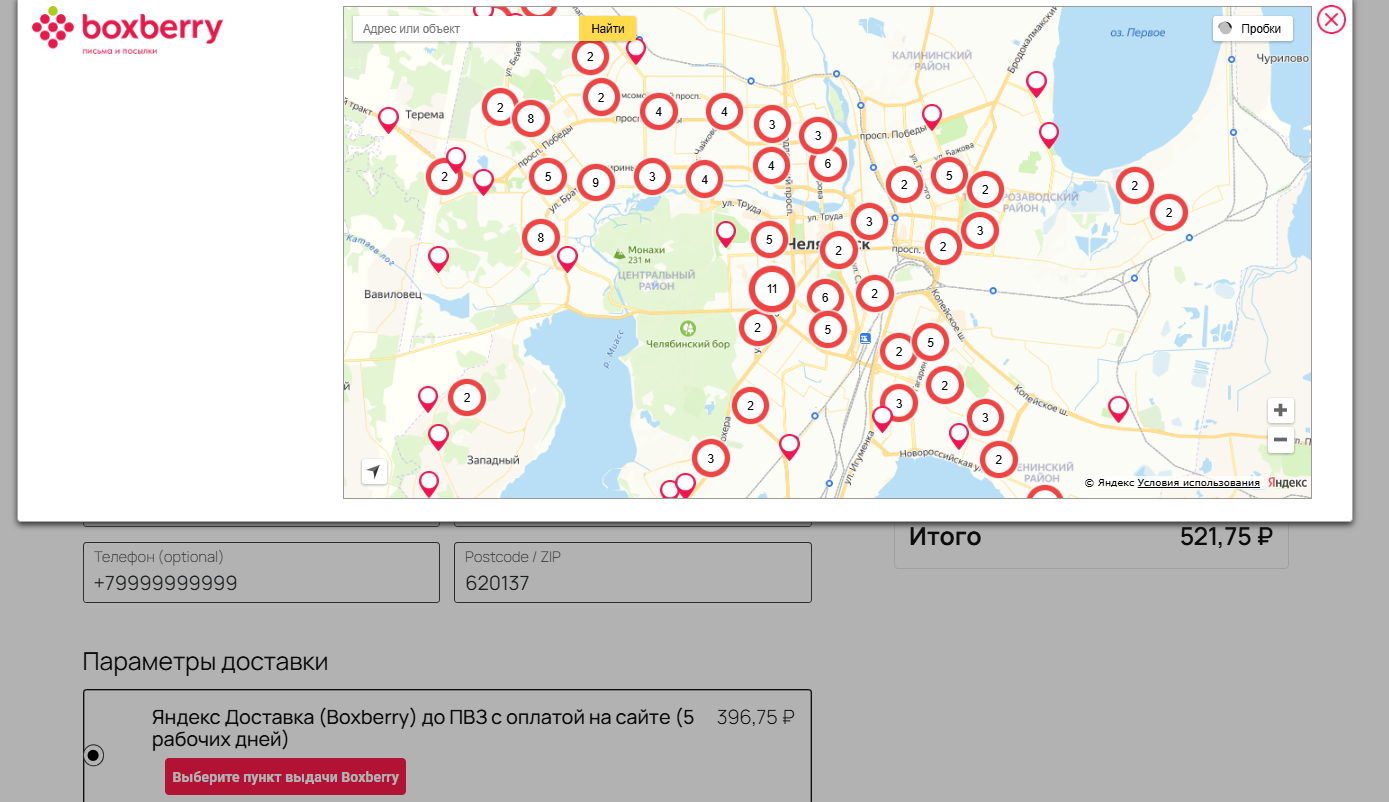Click the Итого total 521,75 ₽ value
1389x802 pixels.
(x=1226, y=537)
